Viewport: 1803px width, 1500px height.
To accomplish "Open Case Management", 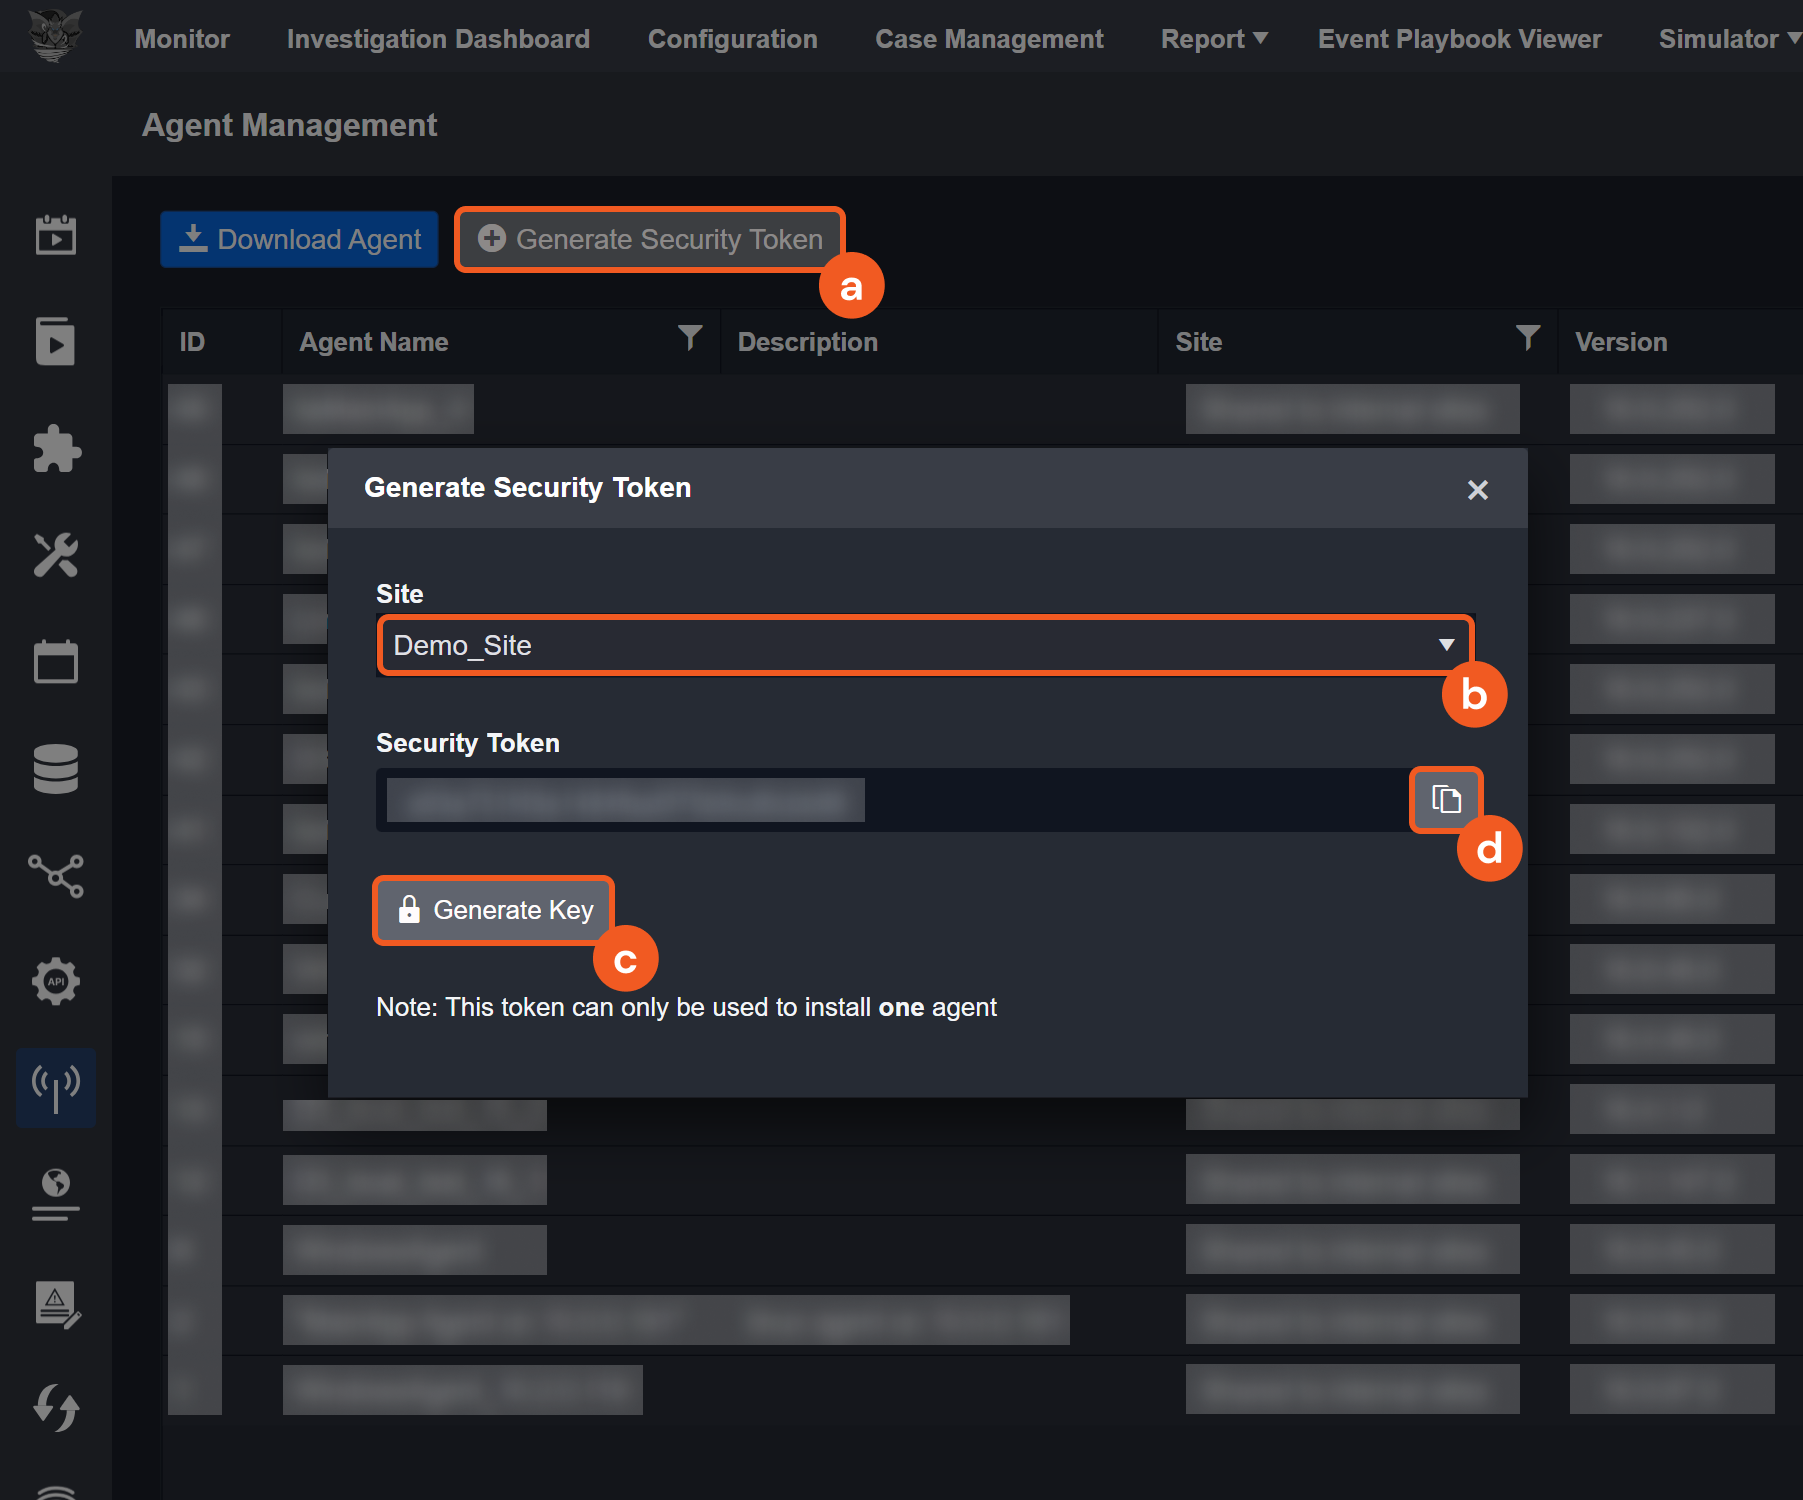I will click(x=989, y=39).
